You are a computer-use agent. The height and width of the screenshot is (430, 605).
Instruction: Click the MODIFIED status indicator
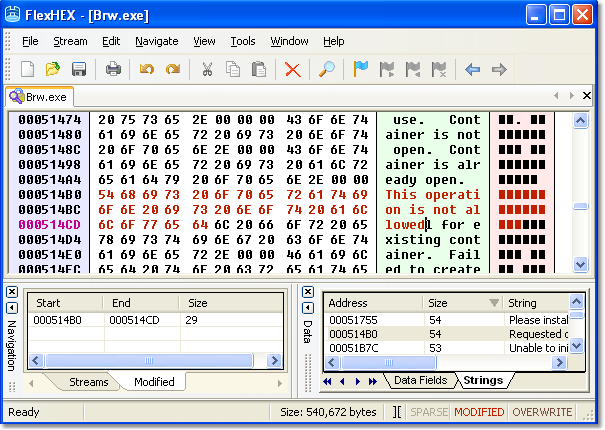[x=479, y=412]
